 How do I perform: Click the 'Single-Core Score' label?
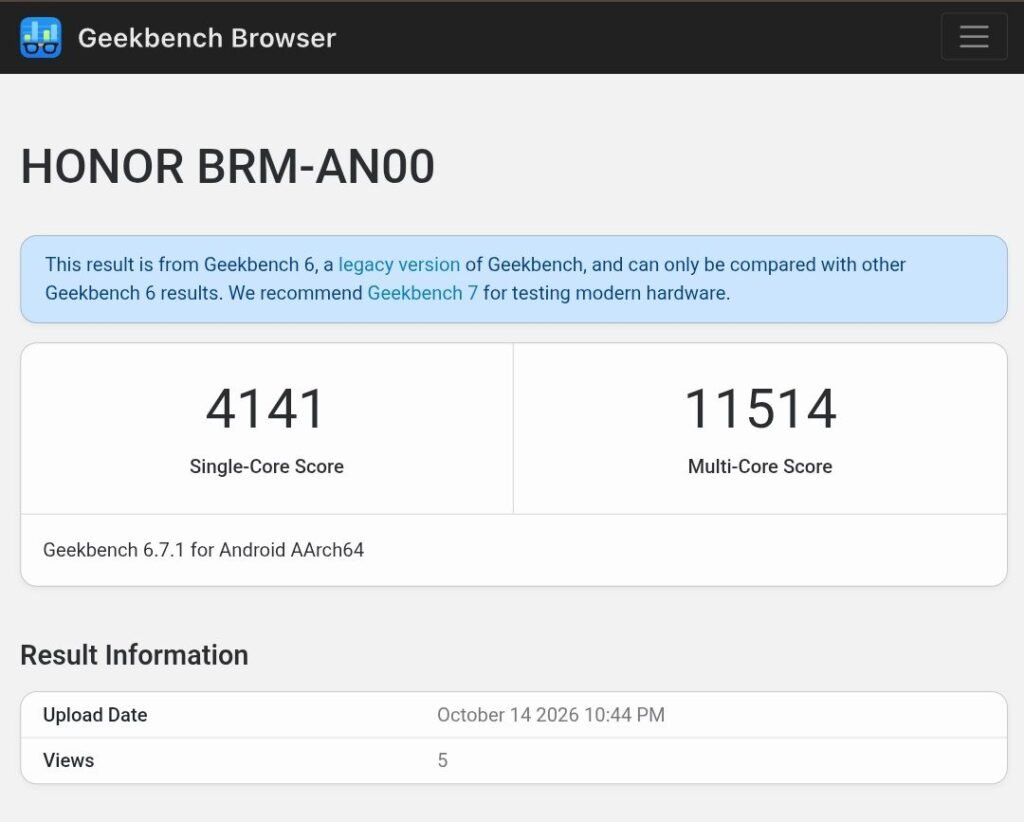(266, 466)
